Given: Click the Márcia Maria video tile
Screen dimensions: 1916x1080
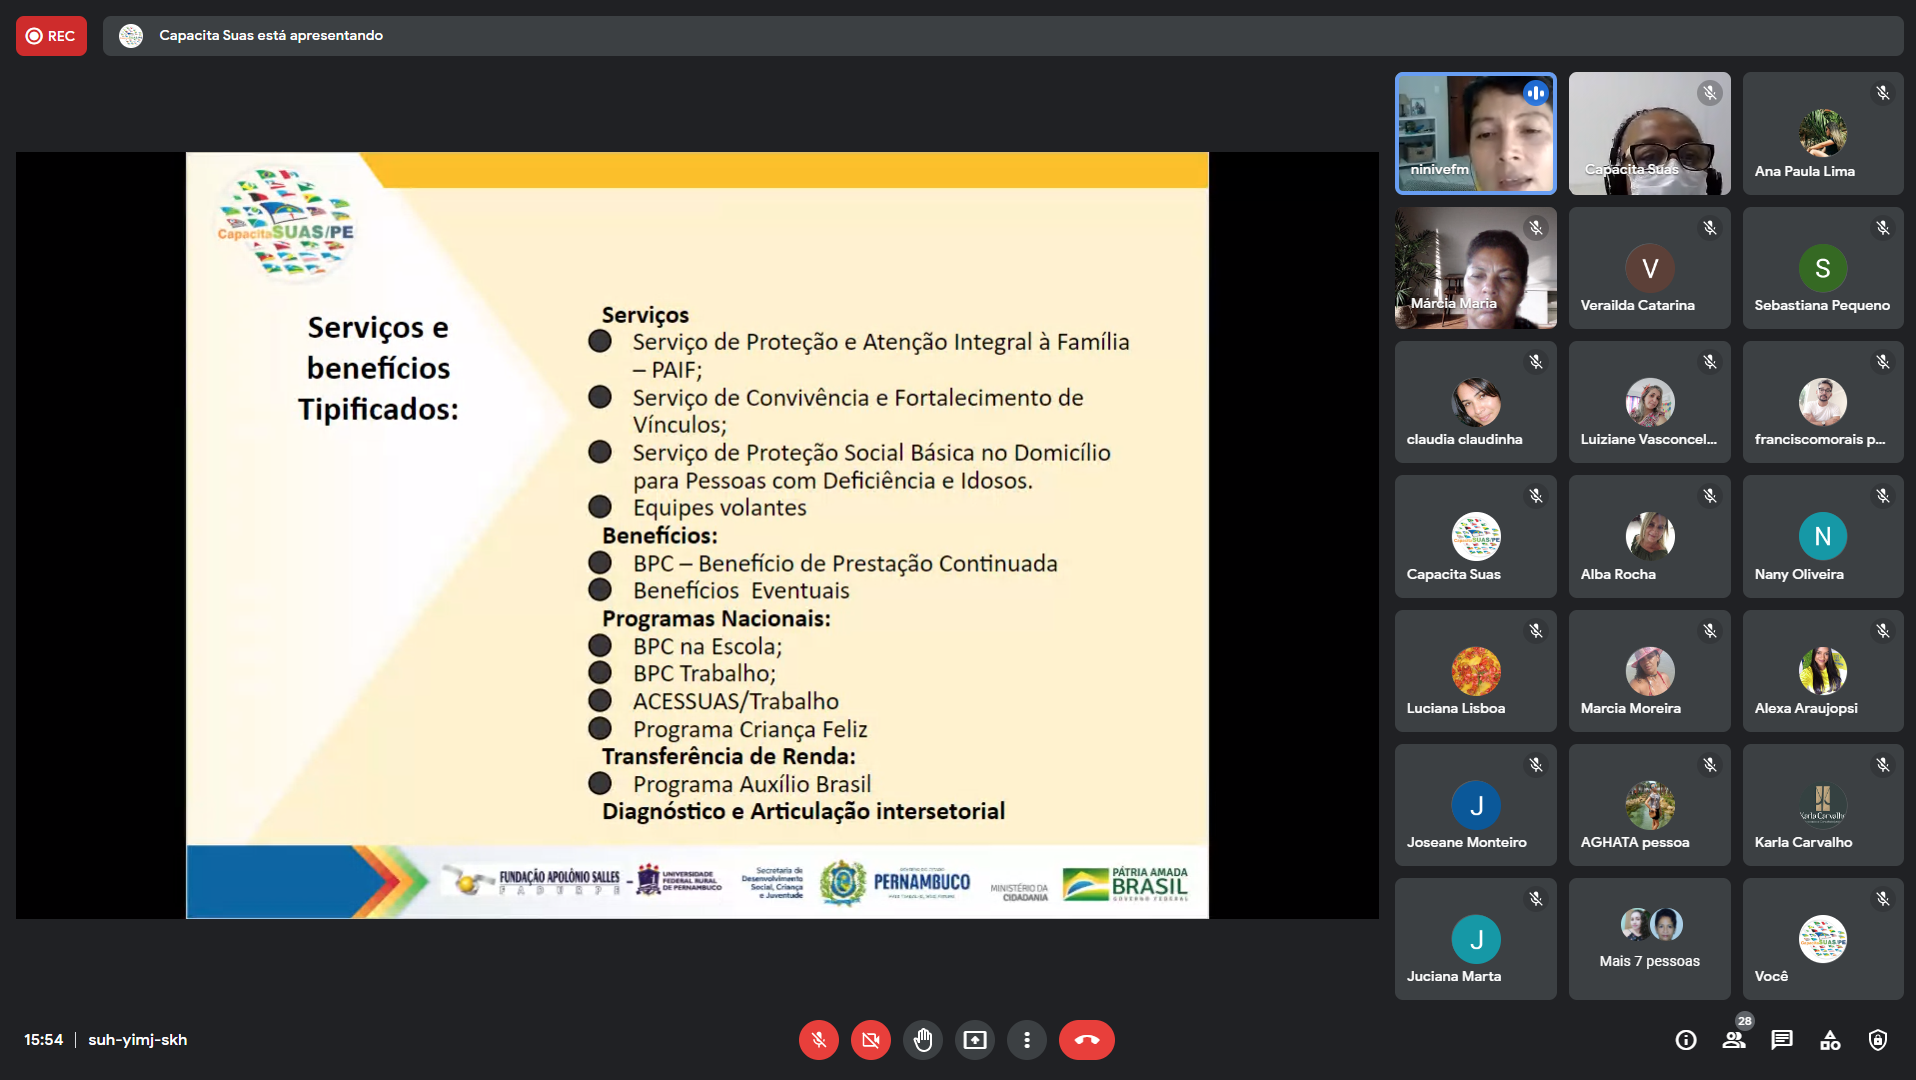Looking at the screenshot, I should pos(1475,268).
